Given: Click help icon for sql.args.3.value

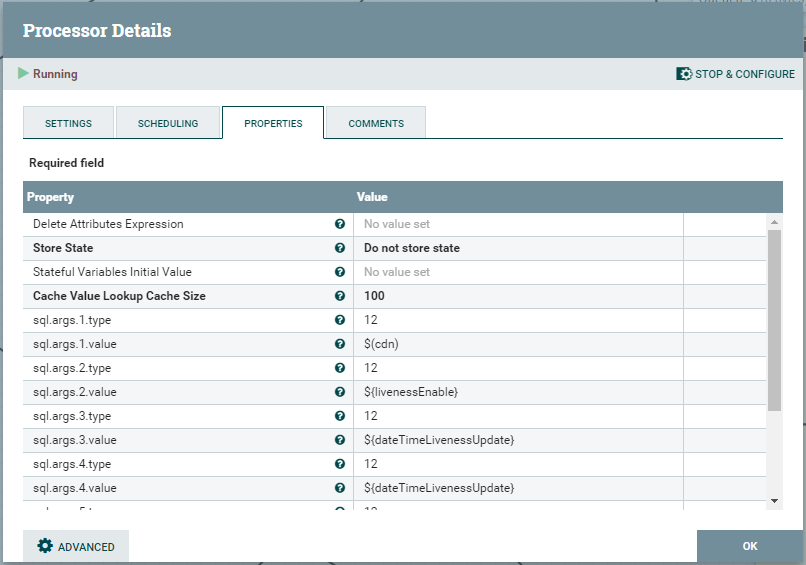Looking at the screenshot, I should tap(340, 440).
